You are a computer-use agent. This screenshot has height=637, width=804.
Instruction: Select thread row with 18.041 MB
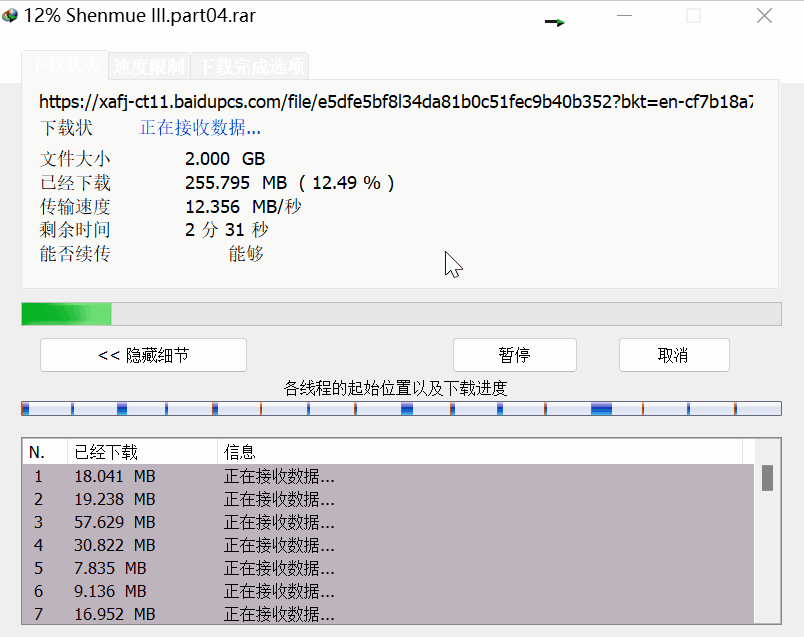pos(388,476)
